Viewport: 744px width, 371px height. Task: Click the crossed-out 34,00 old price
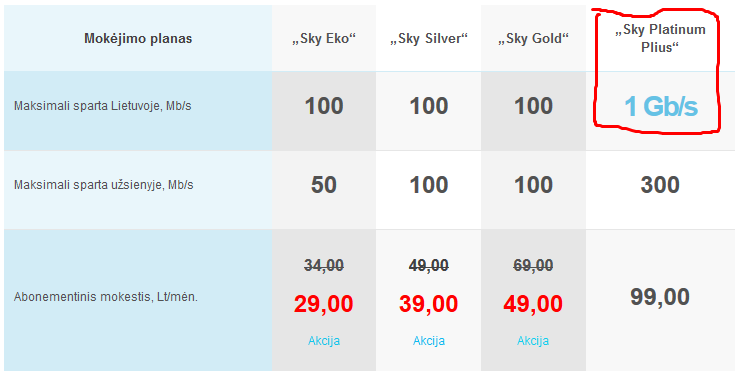324,266
